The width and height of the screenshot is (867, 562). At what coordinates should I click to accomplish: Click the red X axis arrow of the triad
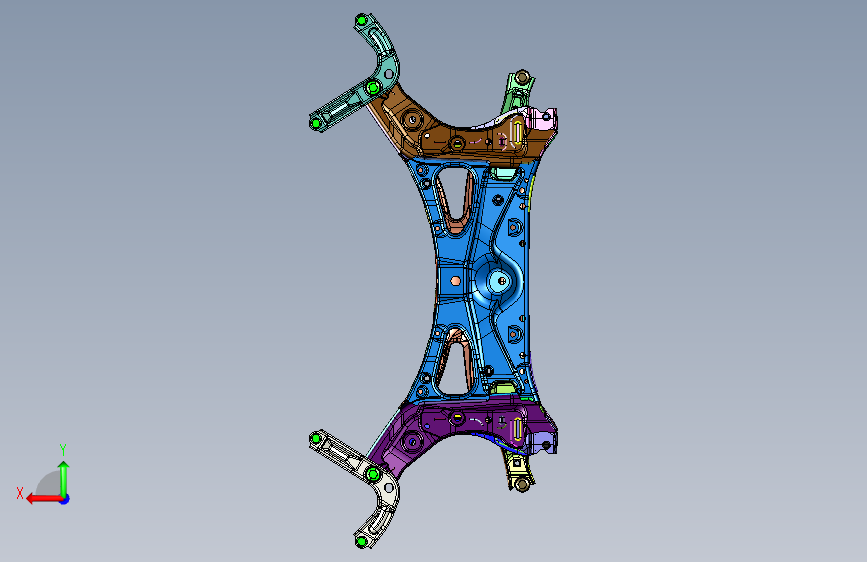[44, 499]
